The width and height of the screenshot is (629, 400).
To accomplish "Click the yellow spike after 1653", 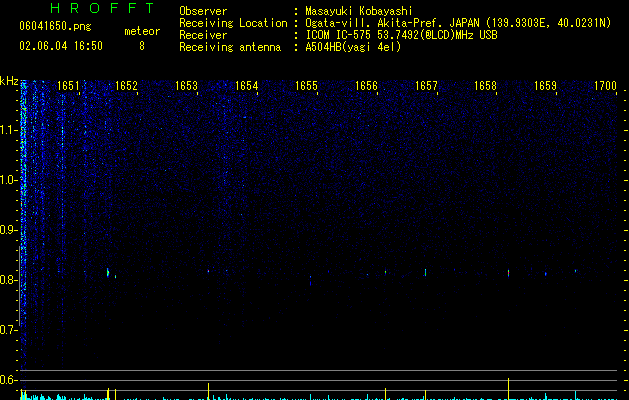I will pos(208,391).
